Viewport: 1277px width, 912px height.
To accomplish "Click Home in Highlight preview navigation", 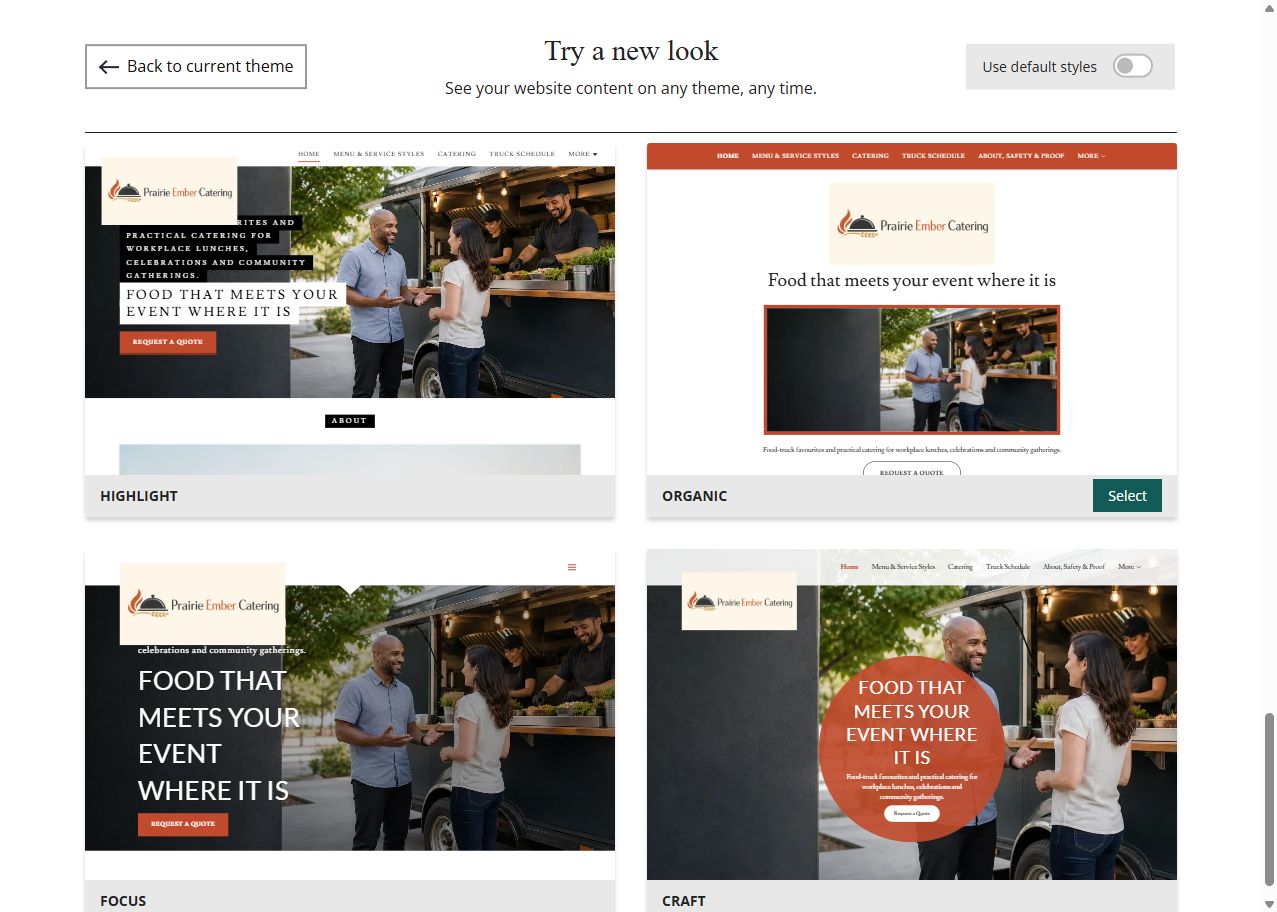I will coord(309,155).
